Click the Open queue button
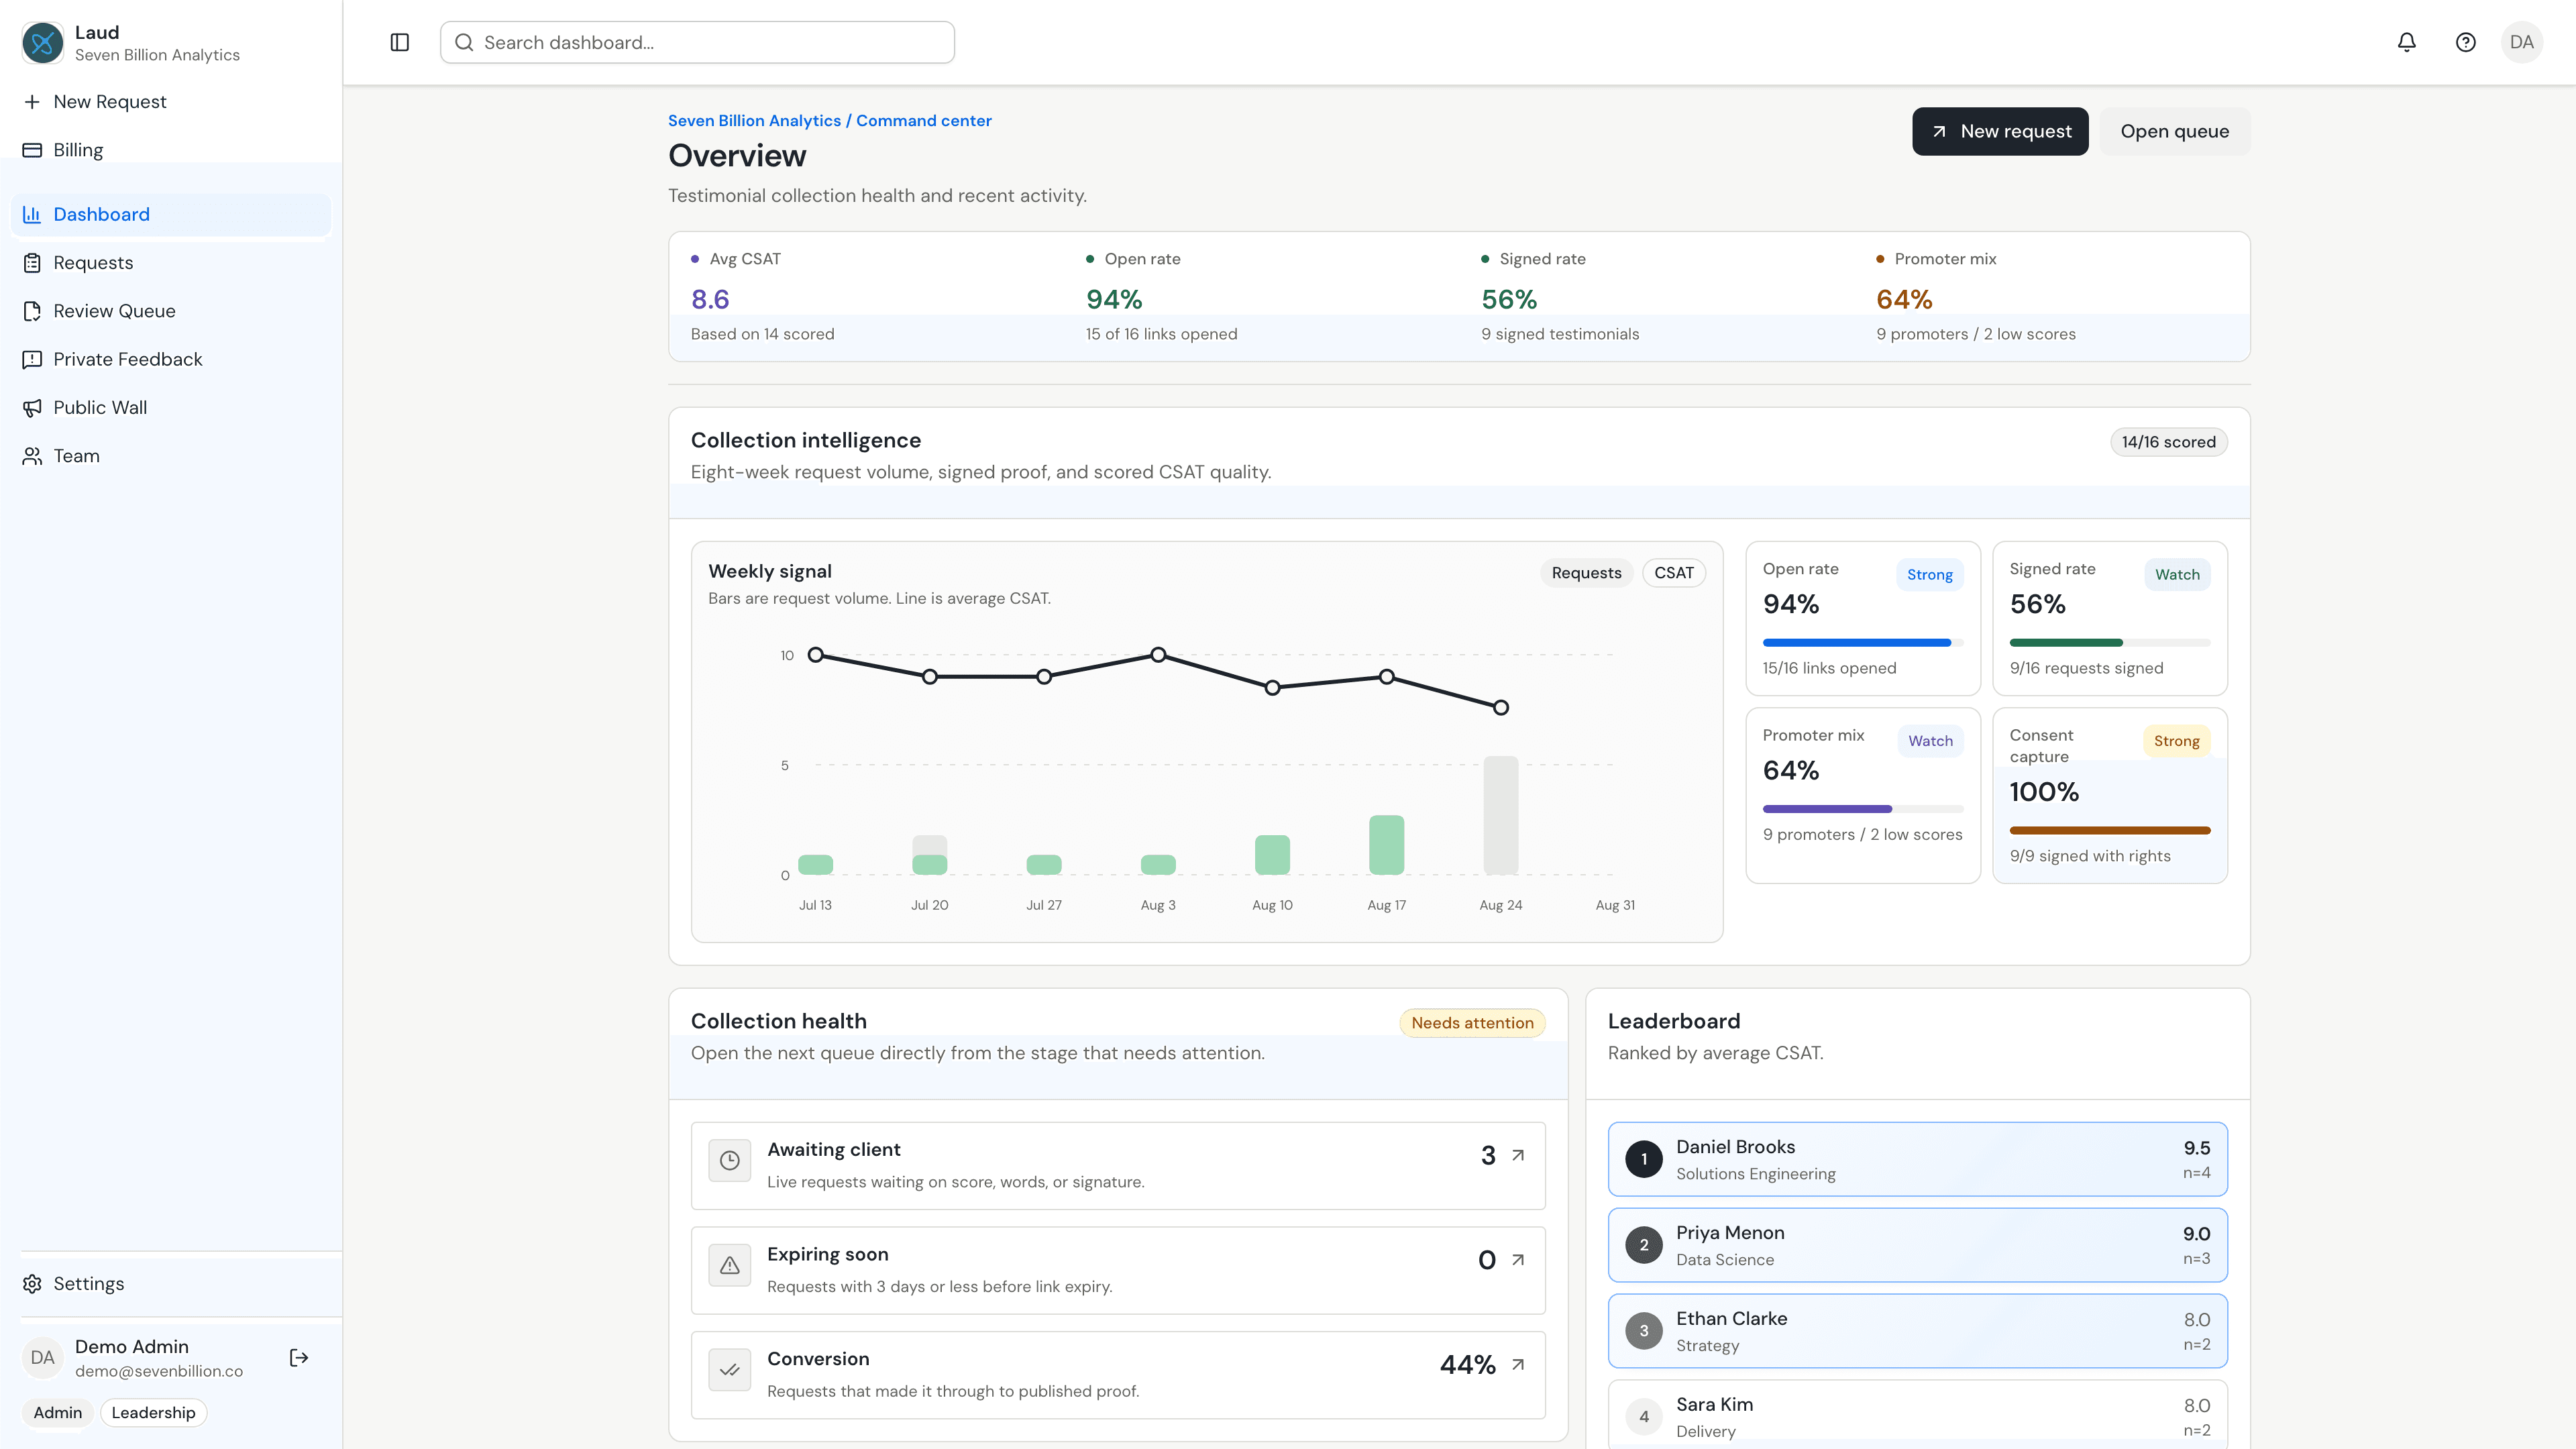The image size is (2576, 1449). tap(2174, 131)
